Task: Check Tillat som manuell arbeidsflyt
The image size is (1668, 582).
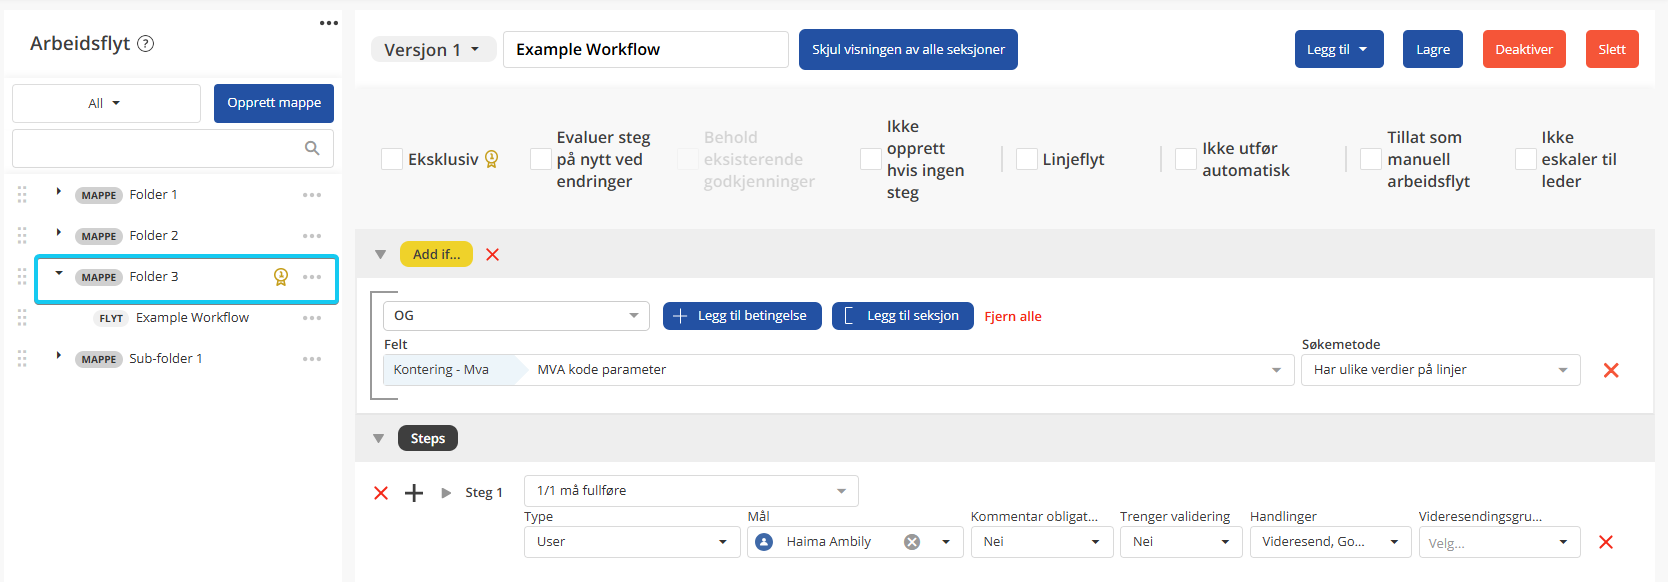Action: click(x=1371, y=159)
